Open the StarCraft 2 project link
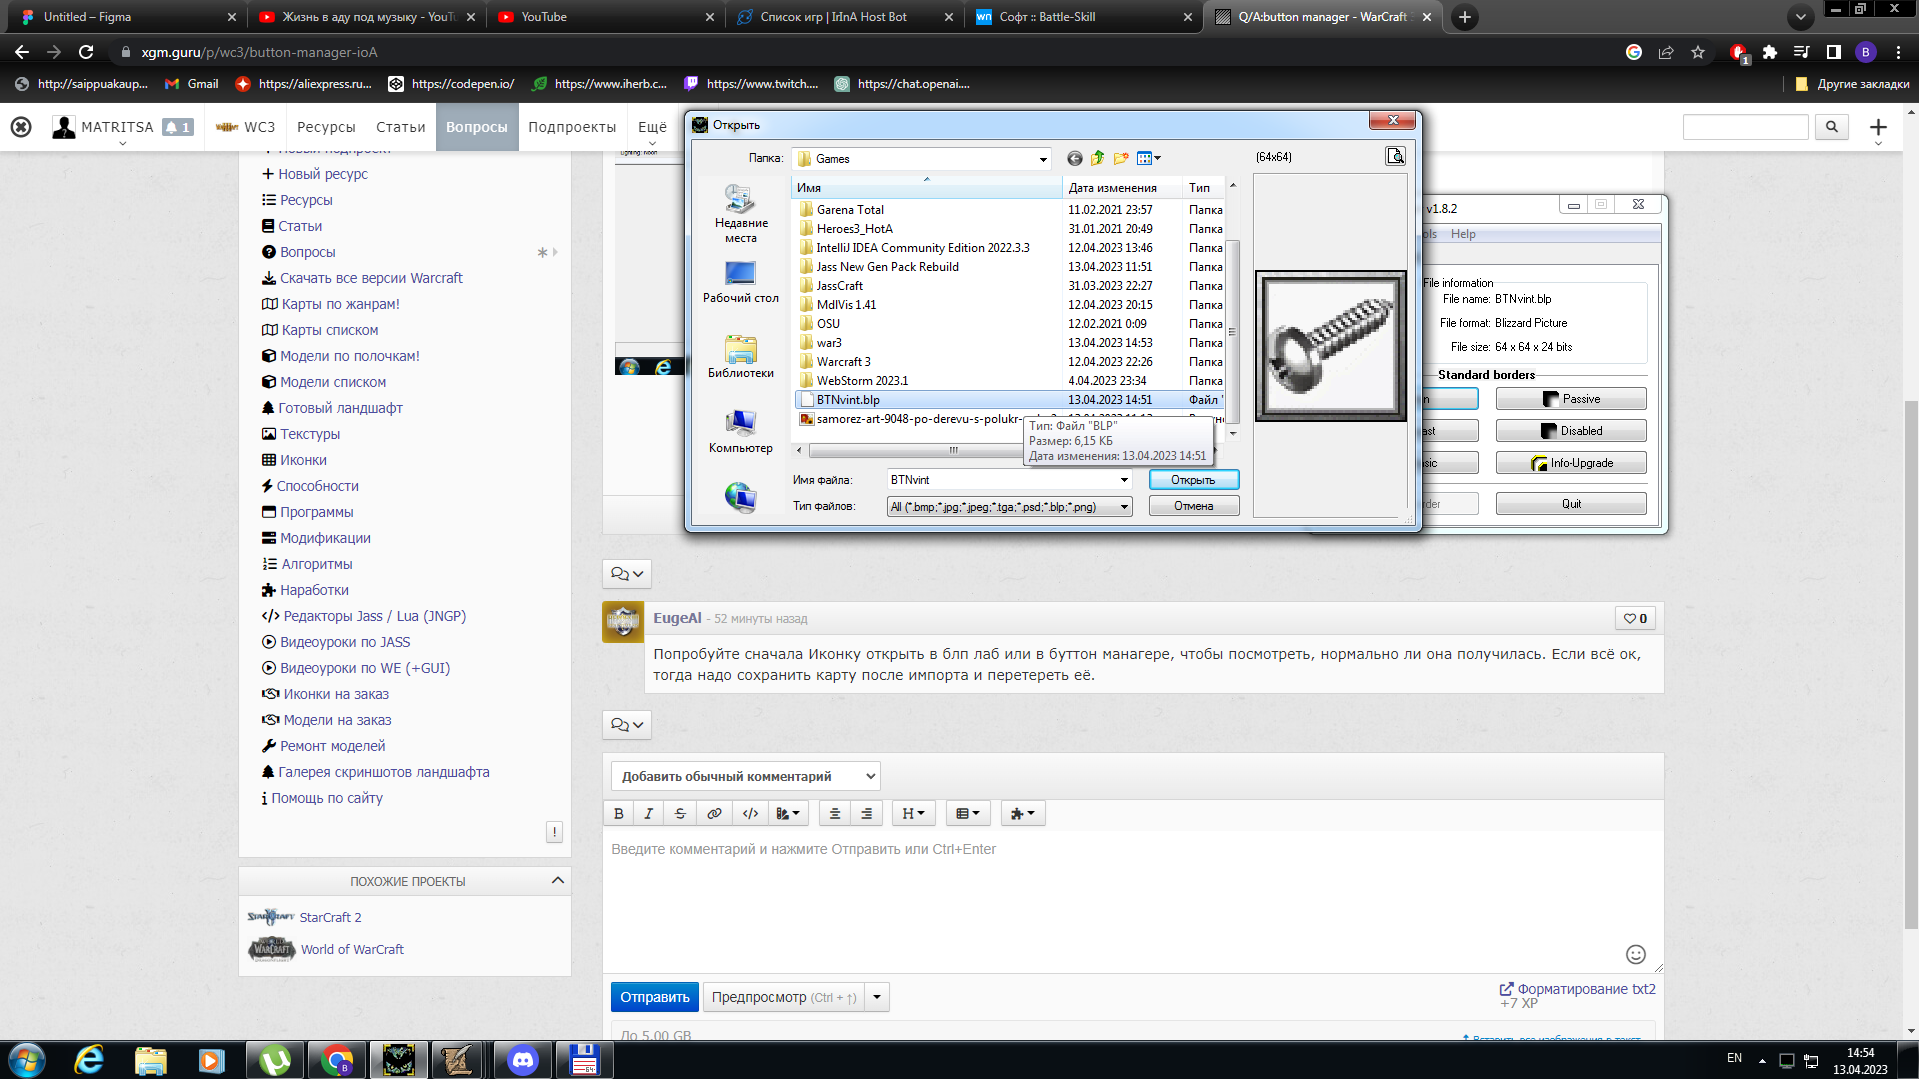 [330, 917]
